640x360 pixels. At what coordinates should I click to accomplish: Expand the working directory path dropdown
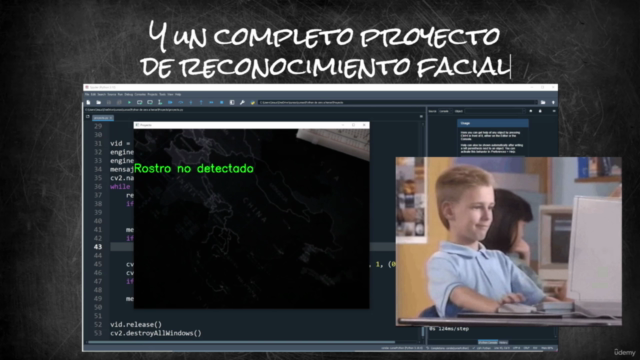pyautogui.click(x=535, y=102)
